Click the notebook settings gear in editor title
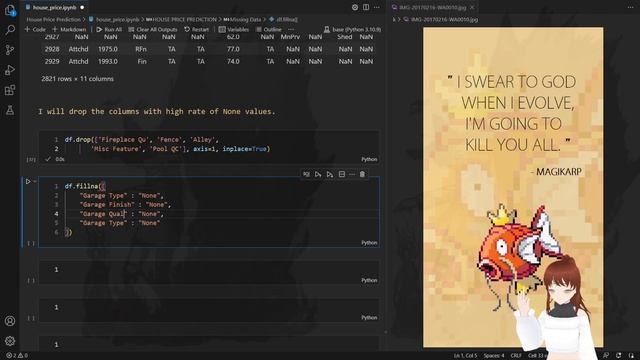The height and width of the screenshot is (360, 640). pyautogui.click(x=355, y=7)
